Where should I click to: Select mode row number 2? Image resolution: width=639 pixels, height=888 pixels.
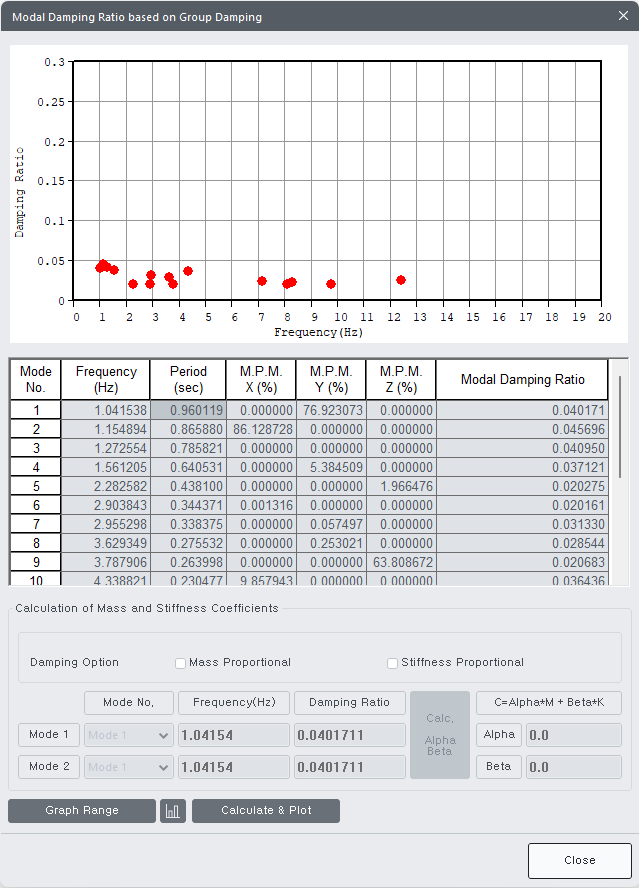[x=36, y=429]
